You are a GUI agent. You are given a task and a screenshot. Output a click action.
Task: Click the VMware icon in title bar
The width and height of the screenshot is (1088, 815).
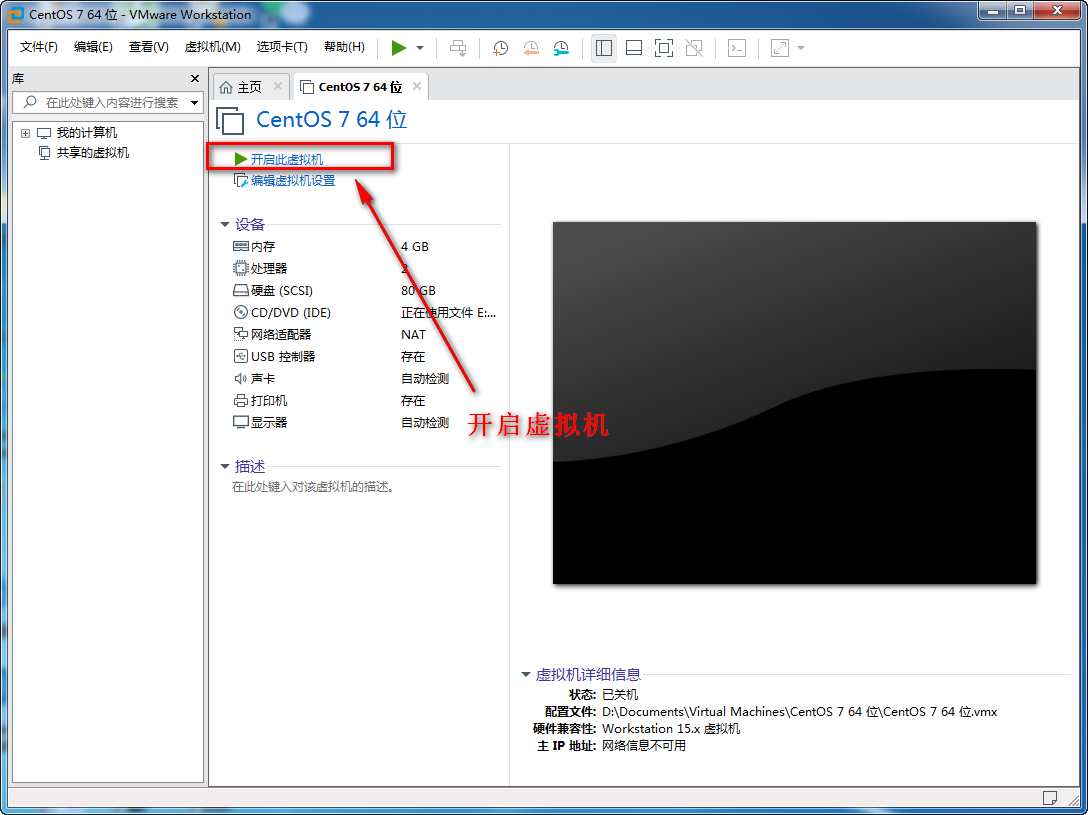coord(15,14)
